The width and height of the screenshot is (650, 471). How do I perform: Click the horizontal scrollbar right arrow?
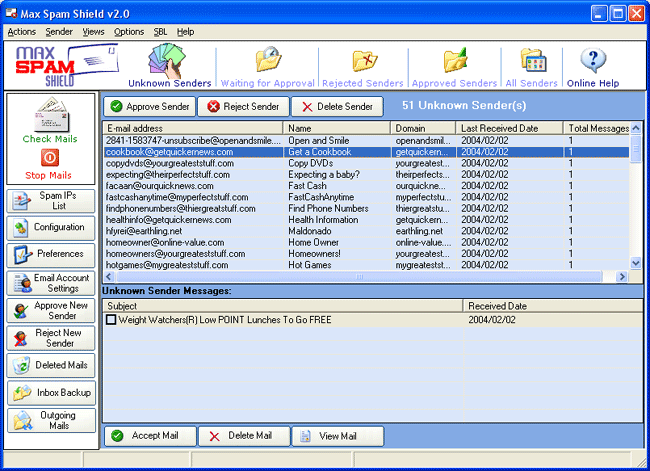(621, 277)
